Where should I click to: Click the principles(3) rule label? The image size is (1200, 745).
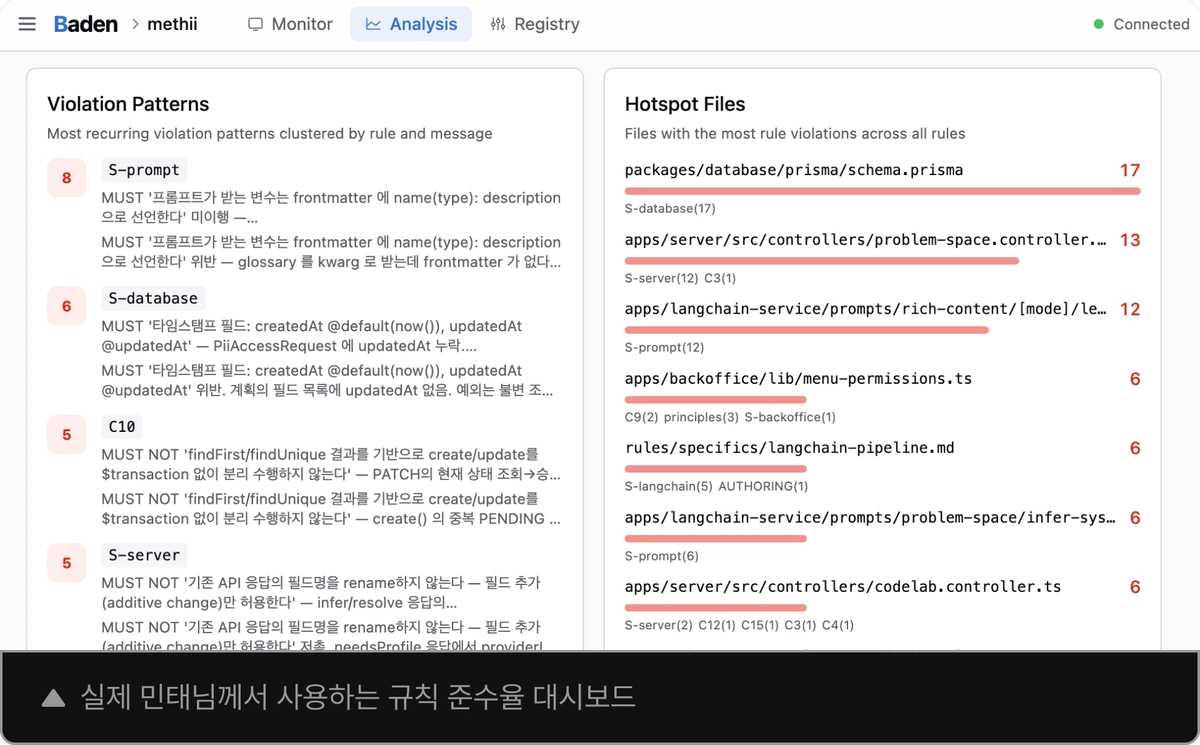tap(701, 417)
